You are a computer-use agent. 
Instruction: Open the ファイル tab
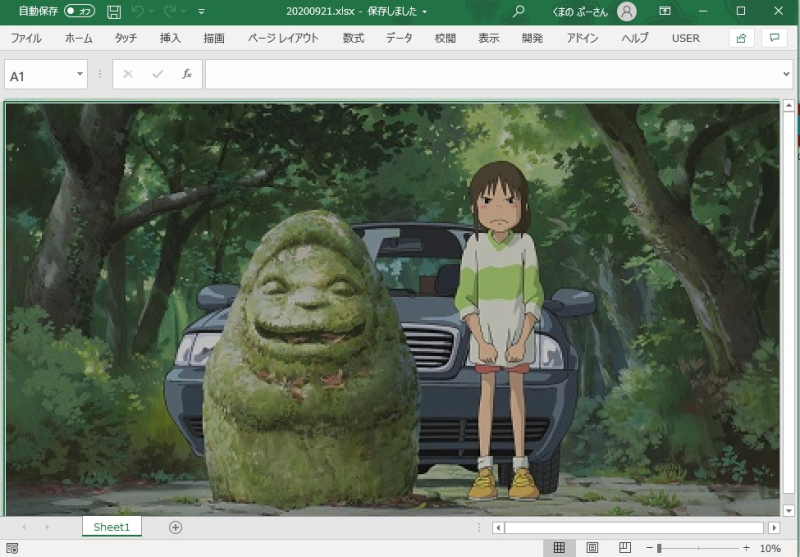point(26,38)
